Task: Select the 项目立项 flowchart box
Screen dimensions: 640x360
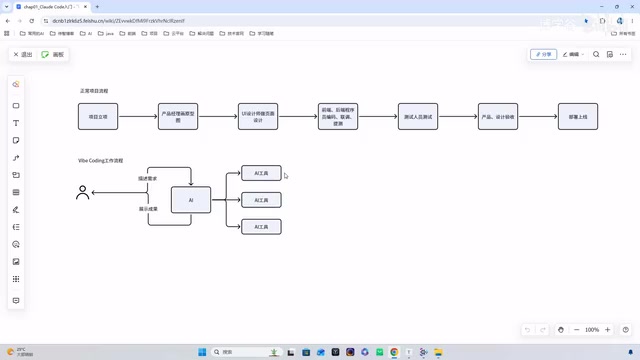Action: (x=98, y=117)
